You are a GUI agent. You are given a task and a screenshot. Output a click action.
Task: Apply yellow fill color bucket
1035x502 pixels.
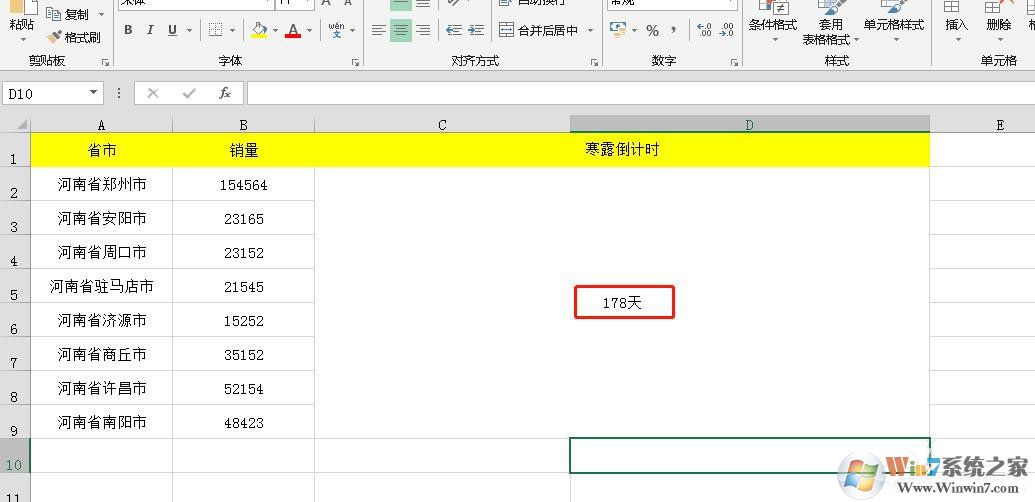[259, 30]
